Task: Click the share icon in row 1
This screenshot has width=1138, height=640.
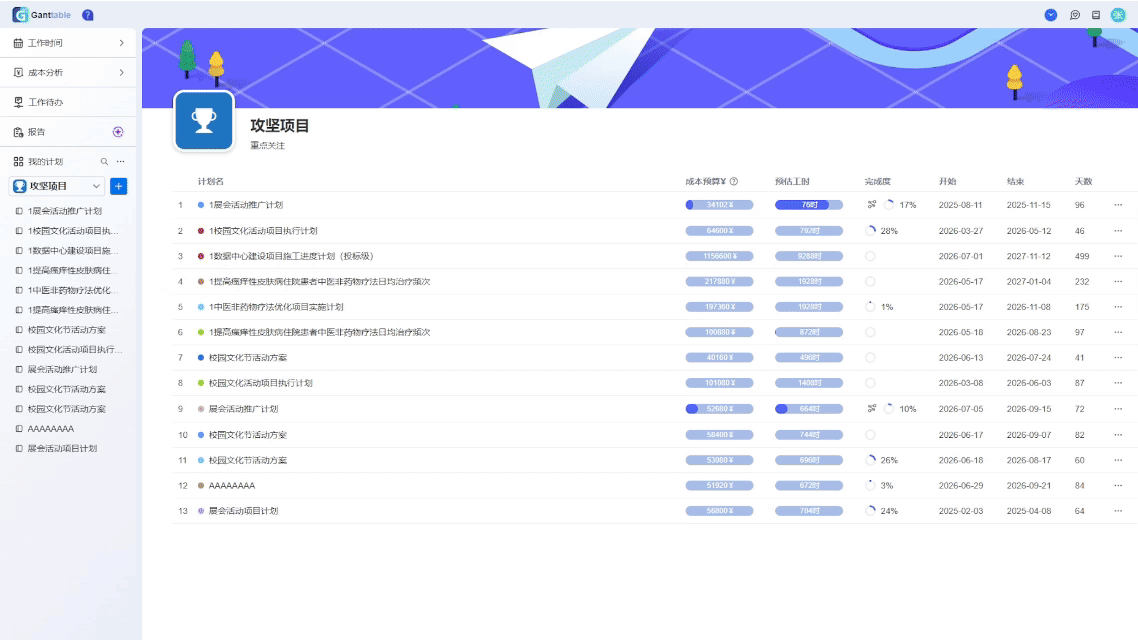Action: point(872,205)
